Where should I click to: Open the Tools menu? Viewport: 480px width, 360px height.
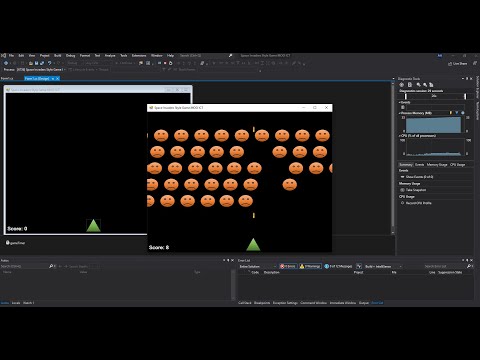pos(124,55)
